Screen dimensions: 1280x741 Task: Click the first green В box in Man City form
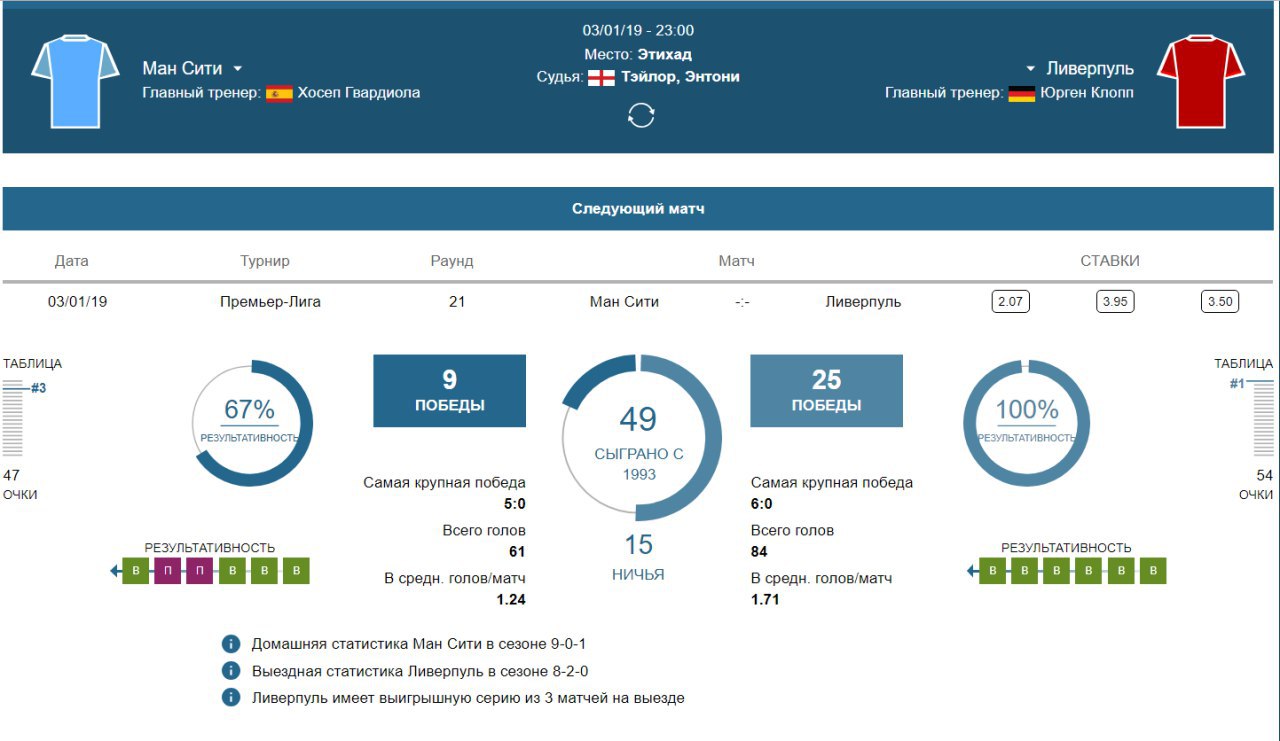136,571
